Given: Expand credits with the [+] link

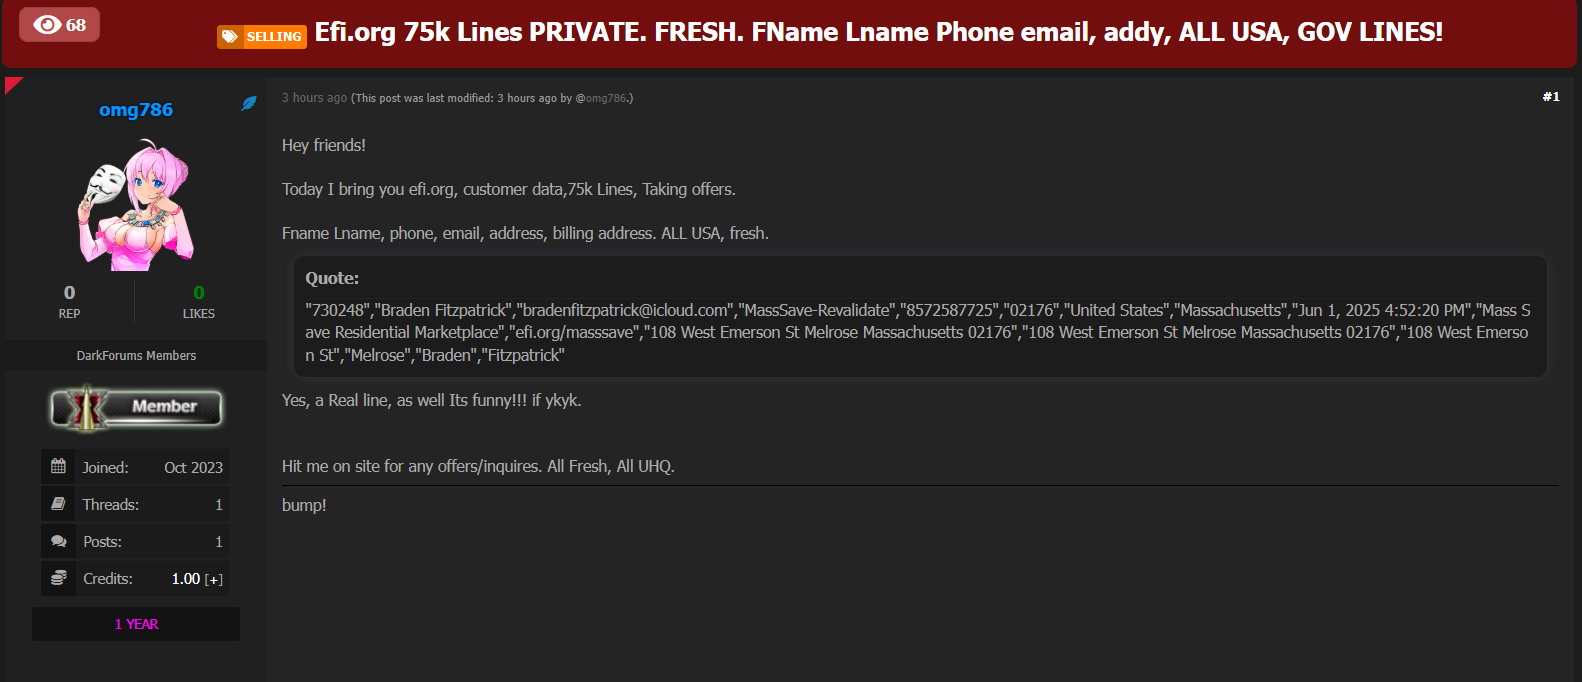Looking at the screenshot, I should pos(214,580).
